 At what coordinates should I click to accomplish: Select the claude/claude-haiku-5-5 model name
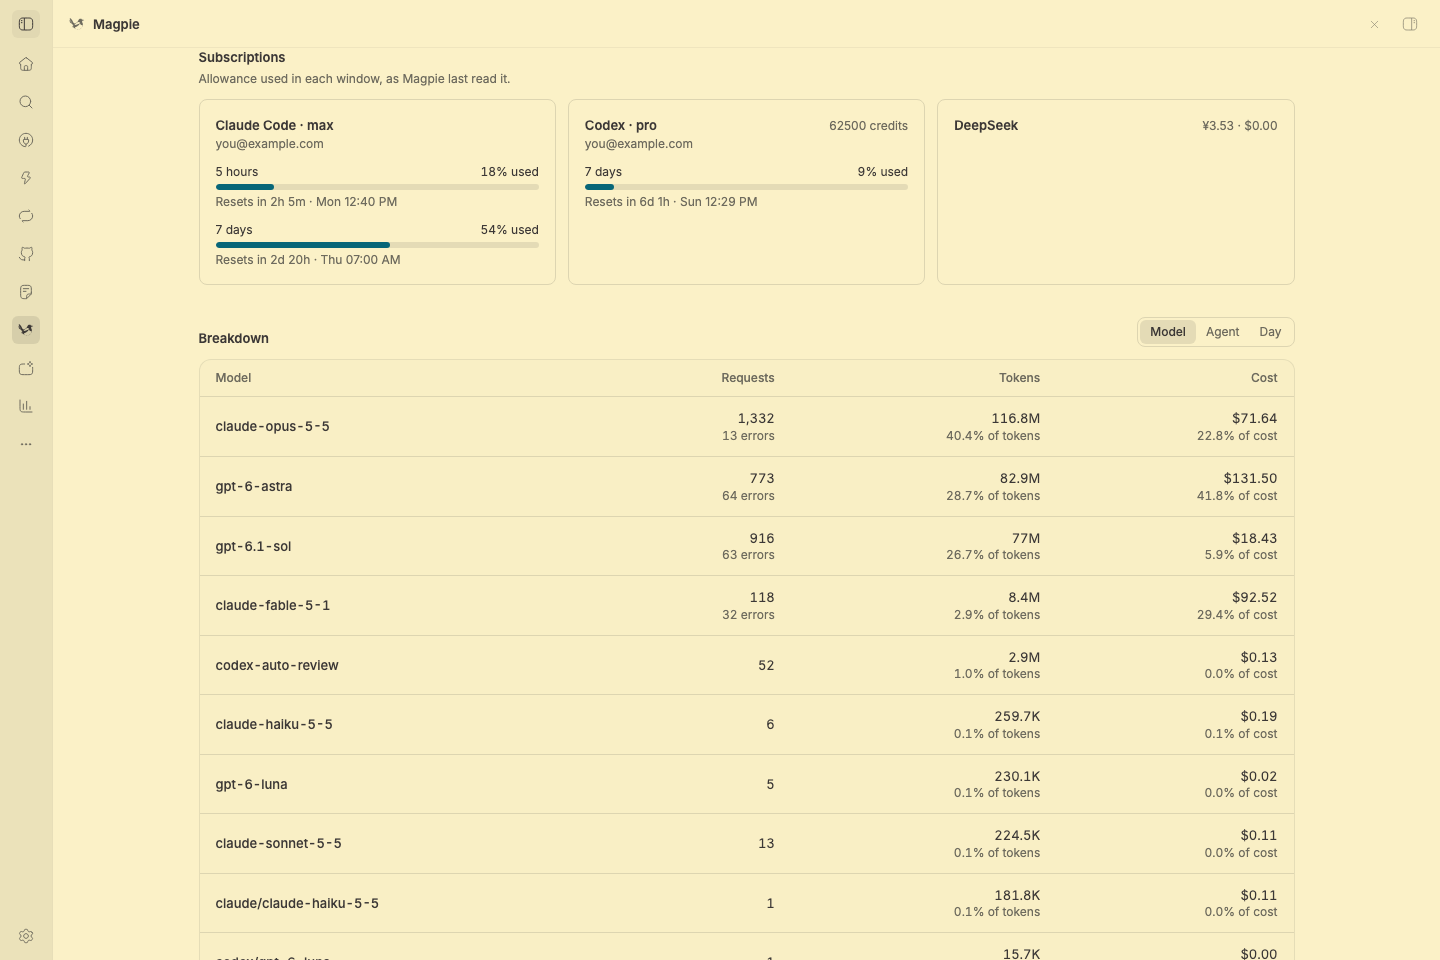click(297, 903)
